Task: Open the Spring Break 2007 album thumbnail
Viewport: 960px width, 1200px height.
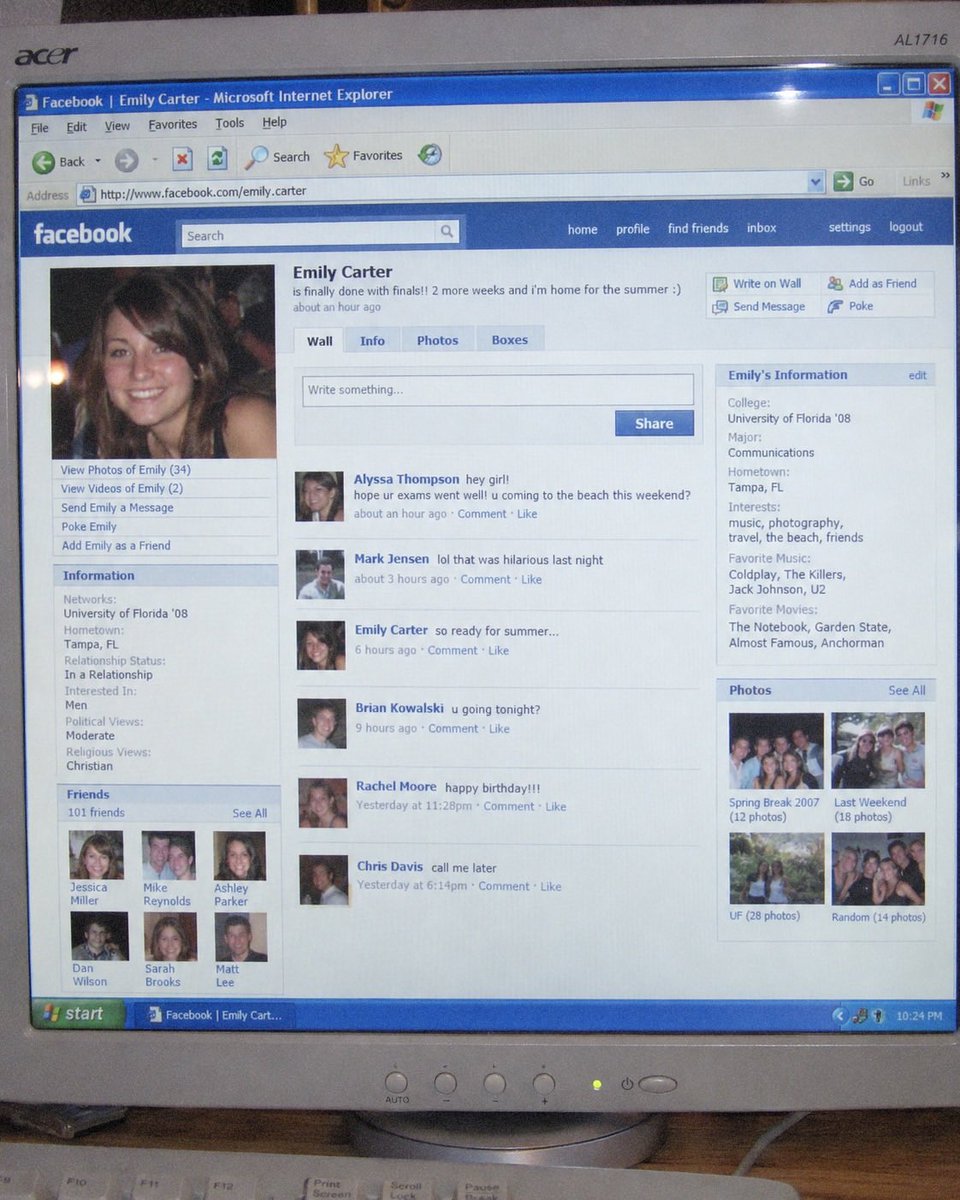Action: click(x=776, y=751)
